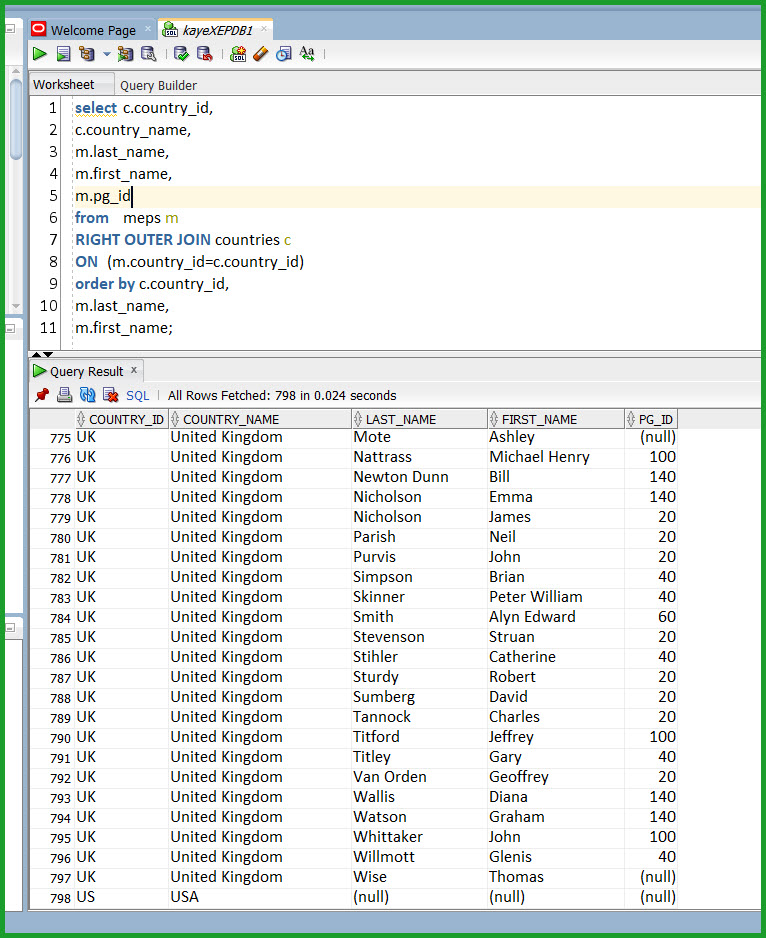Click the Explain Plan icon
766x938 pixels.
click(87, 54)
